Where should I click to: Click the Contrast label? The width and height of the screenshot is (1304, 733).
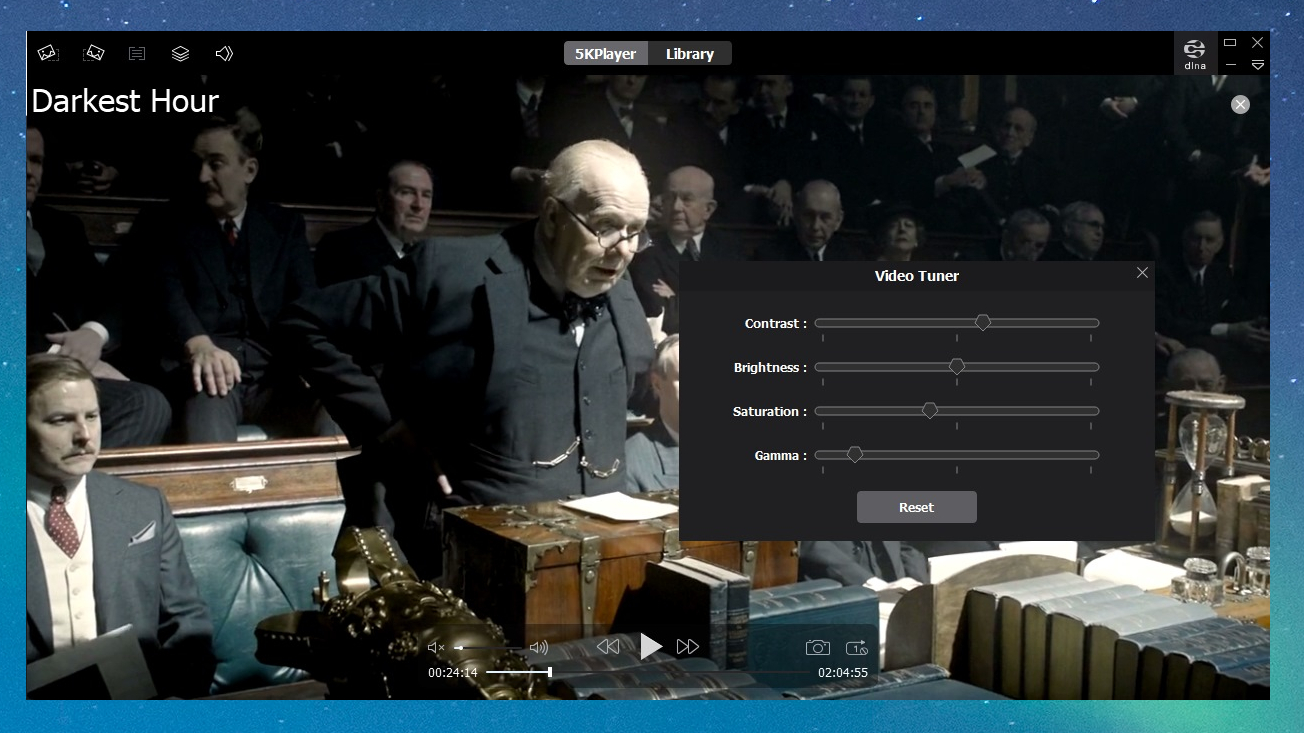[x=775, y=324]
